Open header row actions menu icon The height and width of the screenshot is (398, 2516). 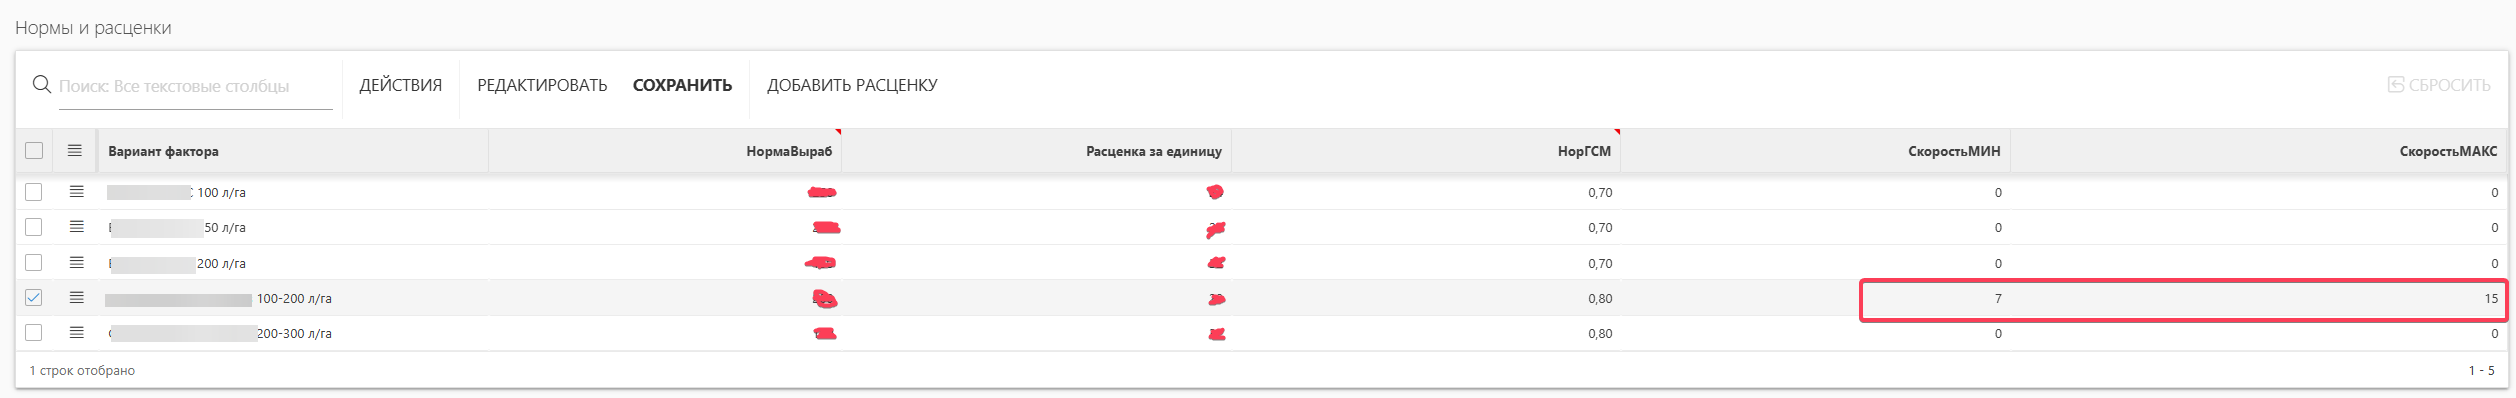(x=75, y=150)
